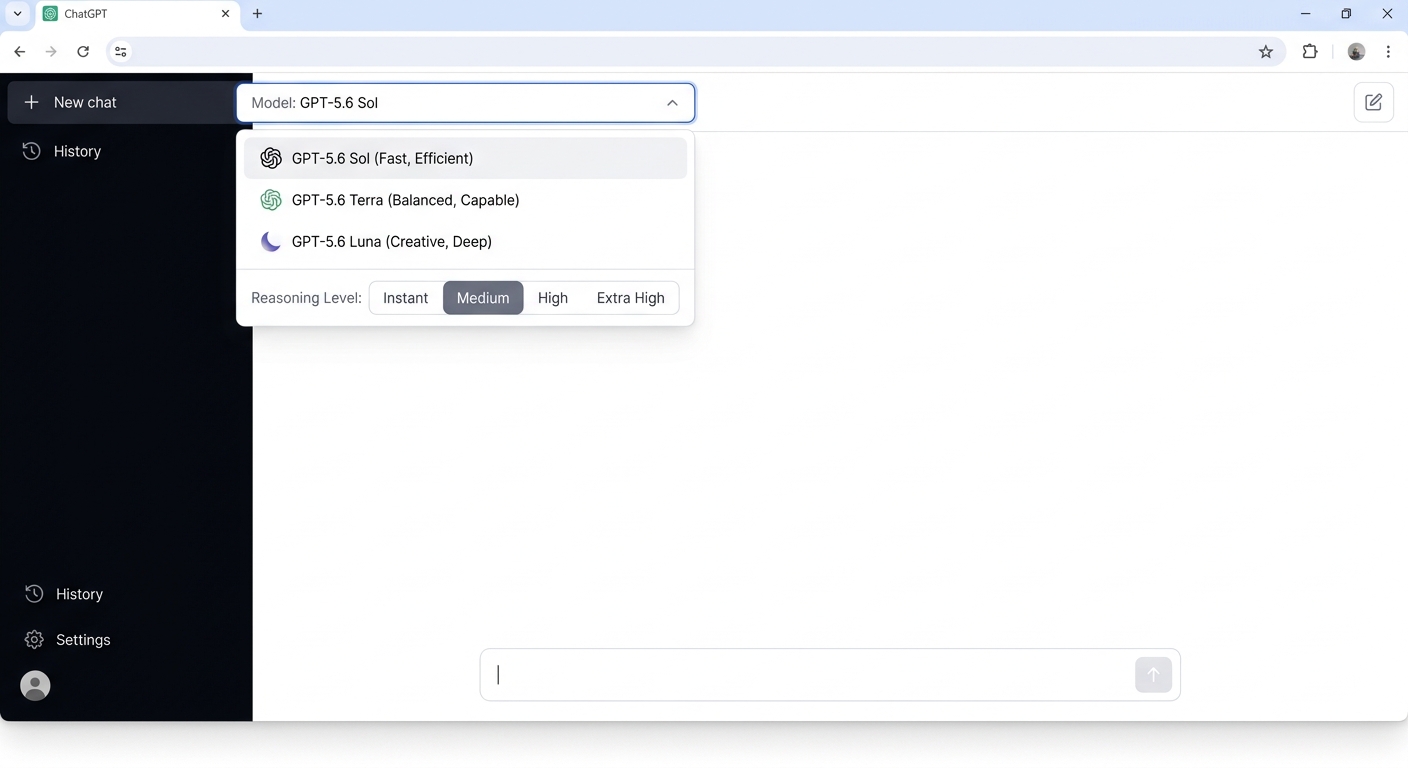The width and height of the screenshot is (1408, 768).
Task: Go forward in browser history
Action: pyautogui.click(x=51, y=52)
